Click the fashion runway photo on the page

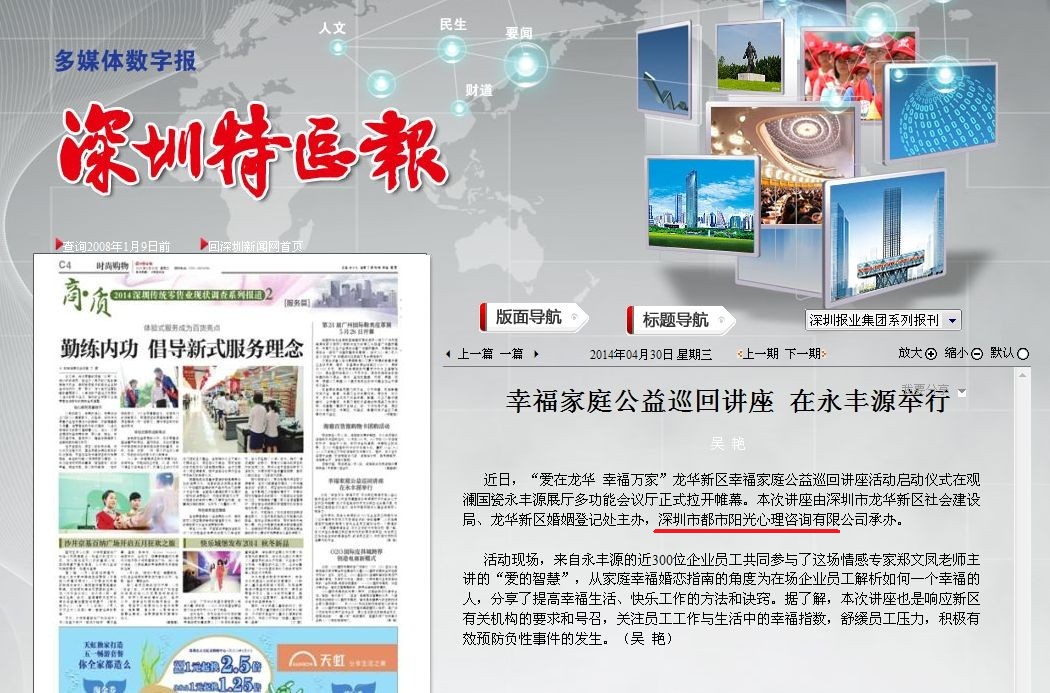pos(212,572)
